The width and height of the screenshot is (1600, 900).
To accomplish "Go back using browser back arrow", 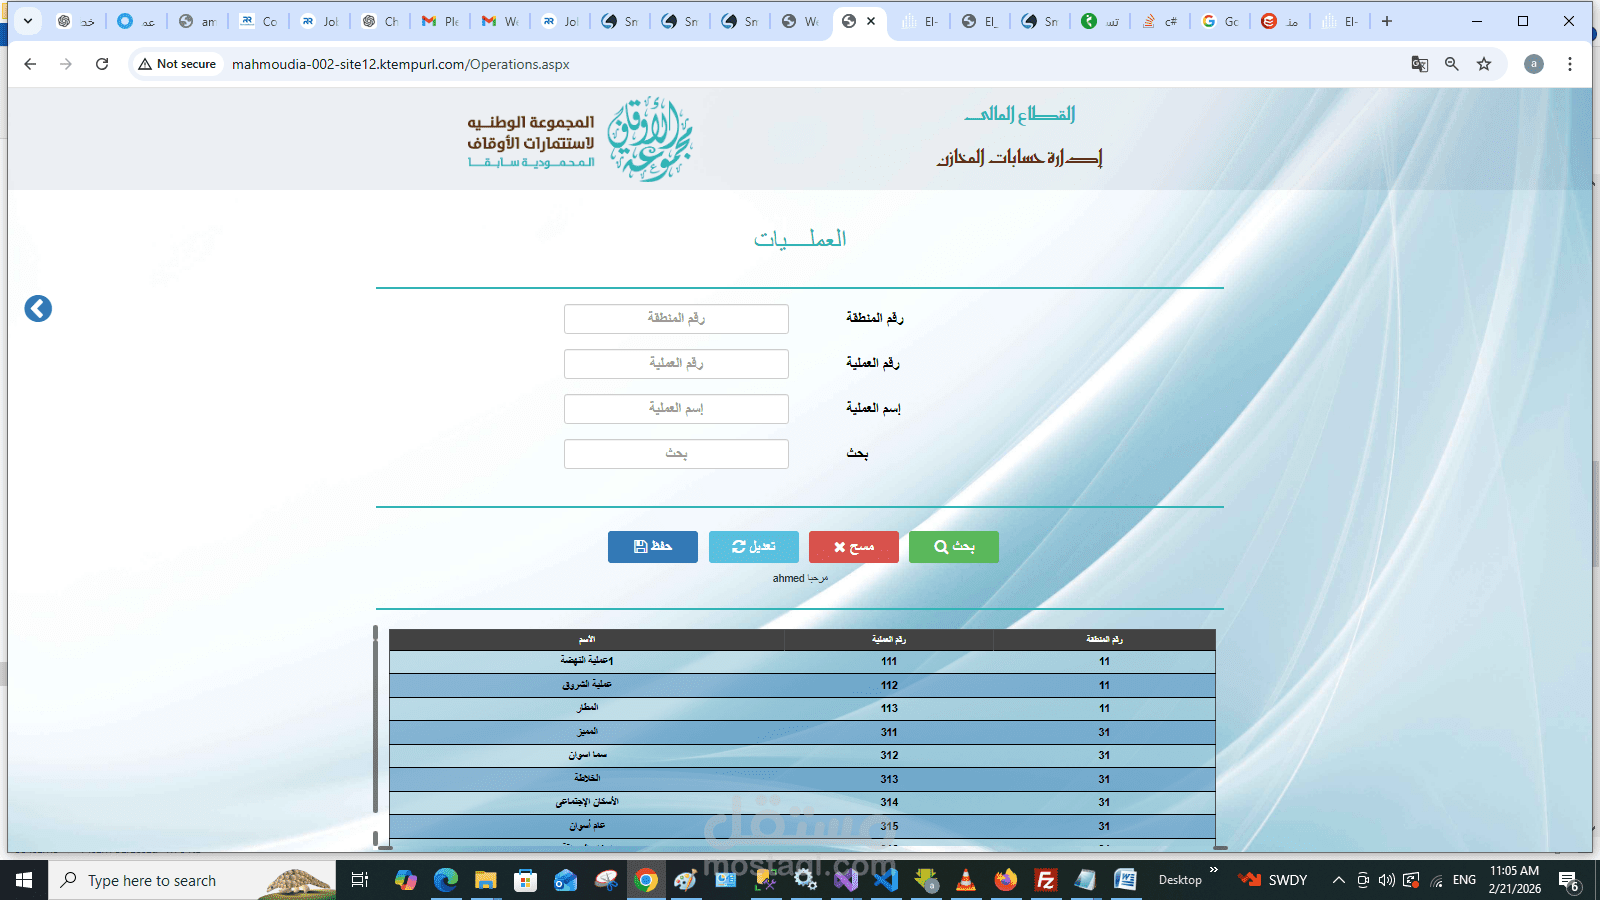I will coord(30,64).
